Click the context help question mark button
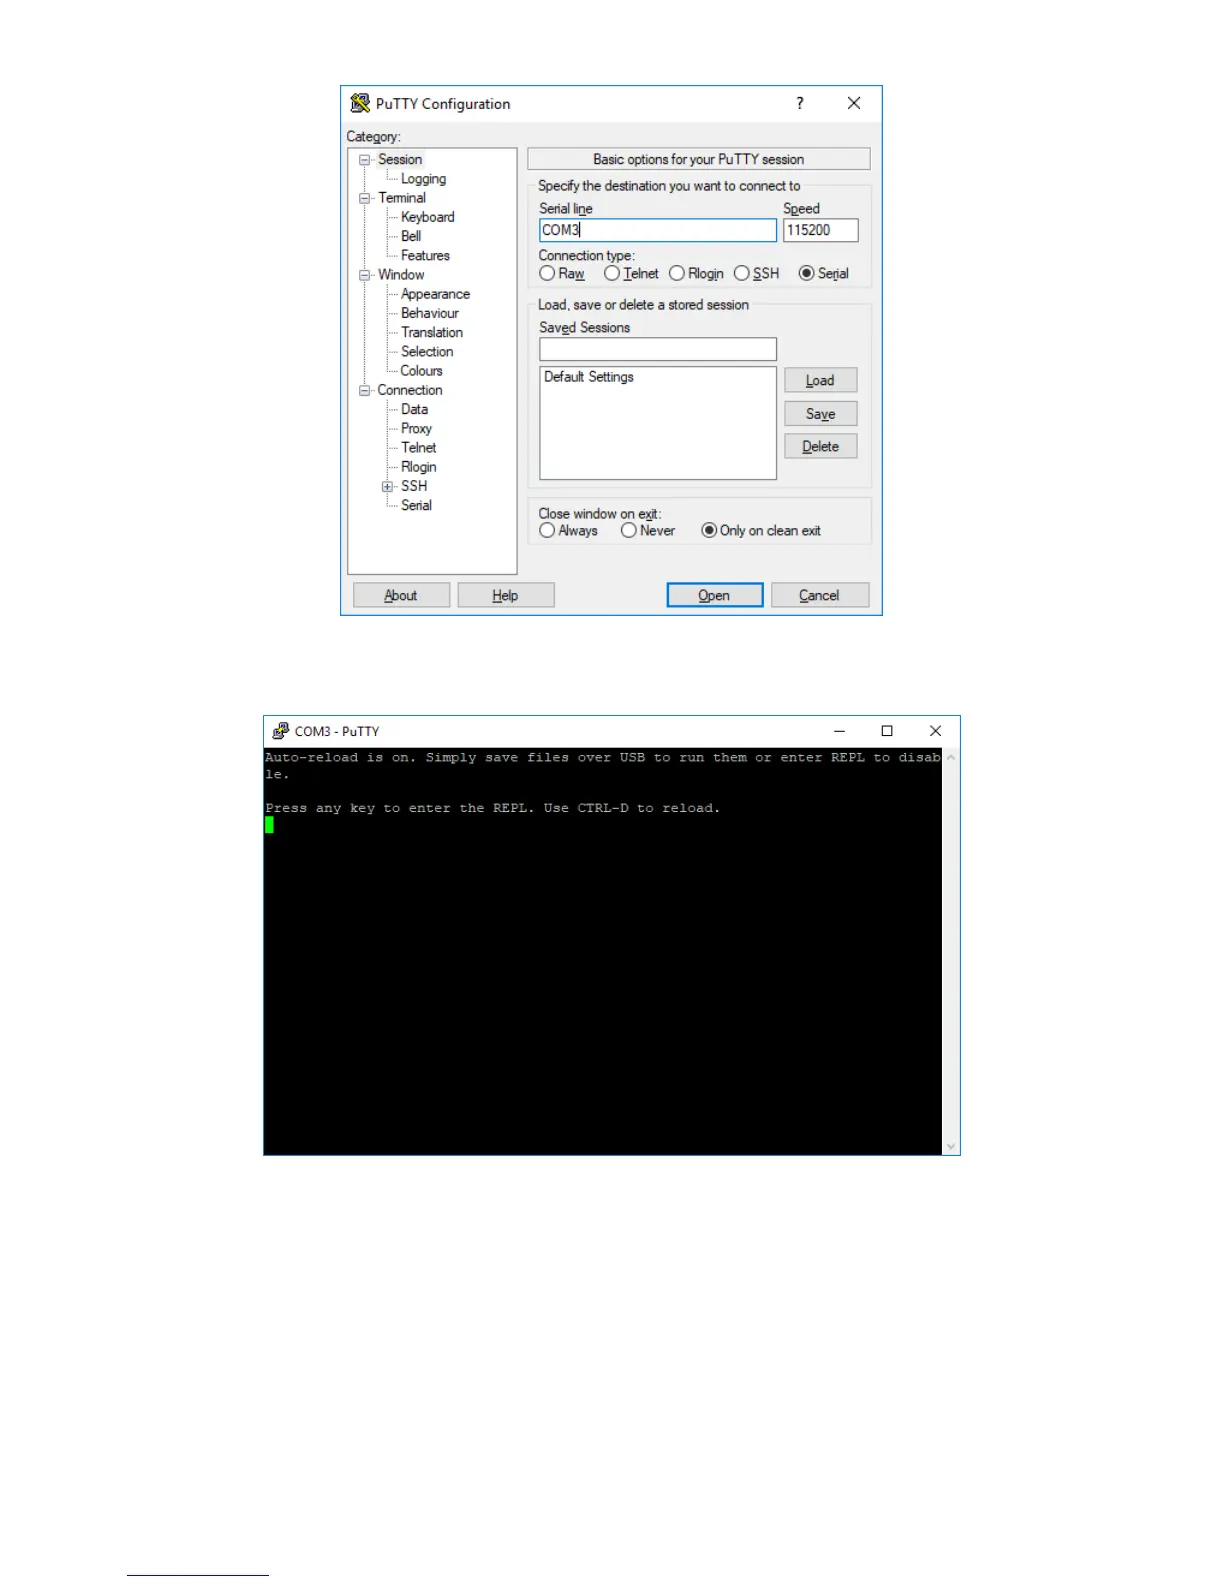This screenshot has height=1584, width=1224. coord(800,103)
